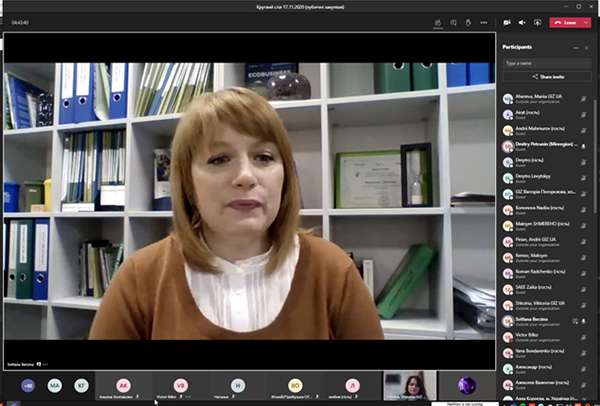Close the Participants panel
This screenshot has height=406, width=600.
(587, 48)
